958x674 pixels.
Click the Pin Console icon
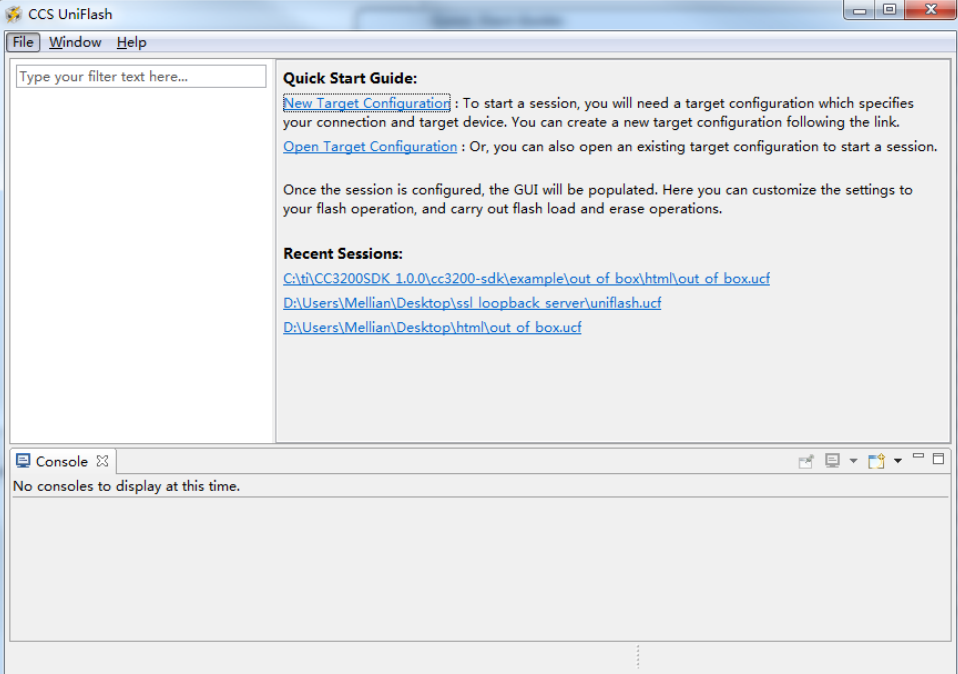point(806,461)
